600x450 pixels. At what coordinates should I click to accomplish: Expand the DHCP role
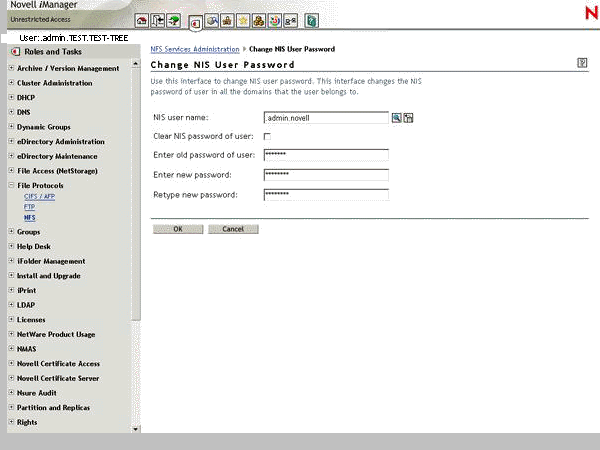point(11,97)
